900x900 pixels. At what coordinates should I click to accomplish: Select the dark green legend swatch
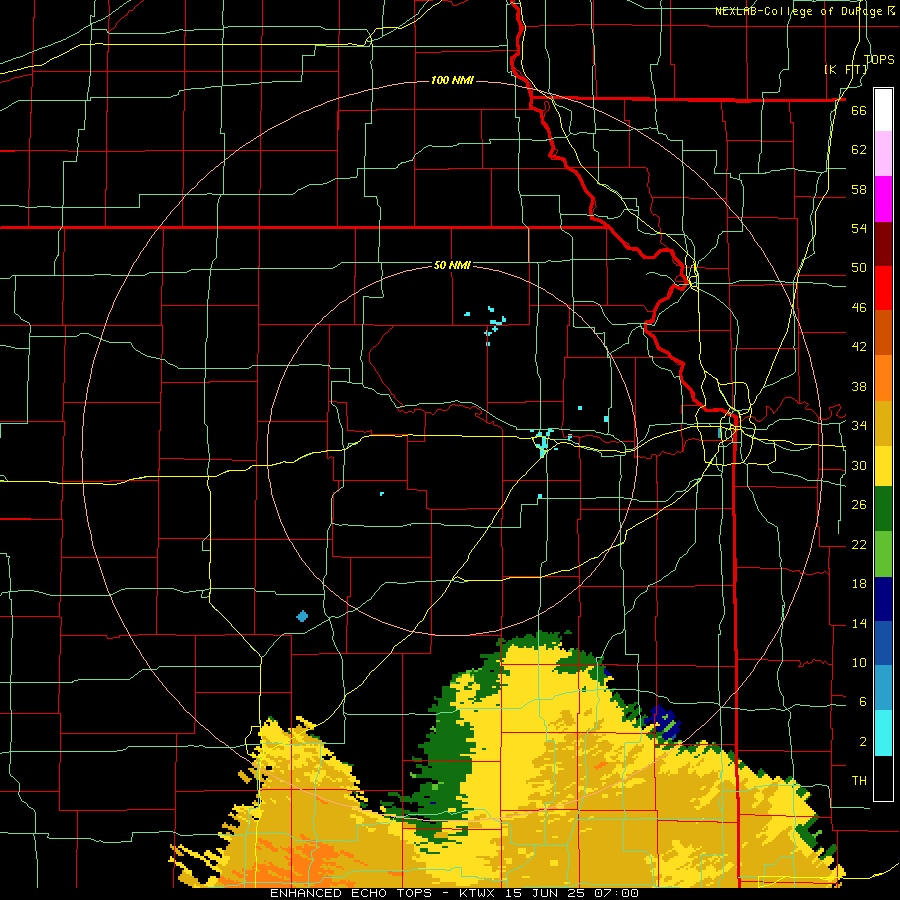point(883,509)
